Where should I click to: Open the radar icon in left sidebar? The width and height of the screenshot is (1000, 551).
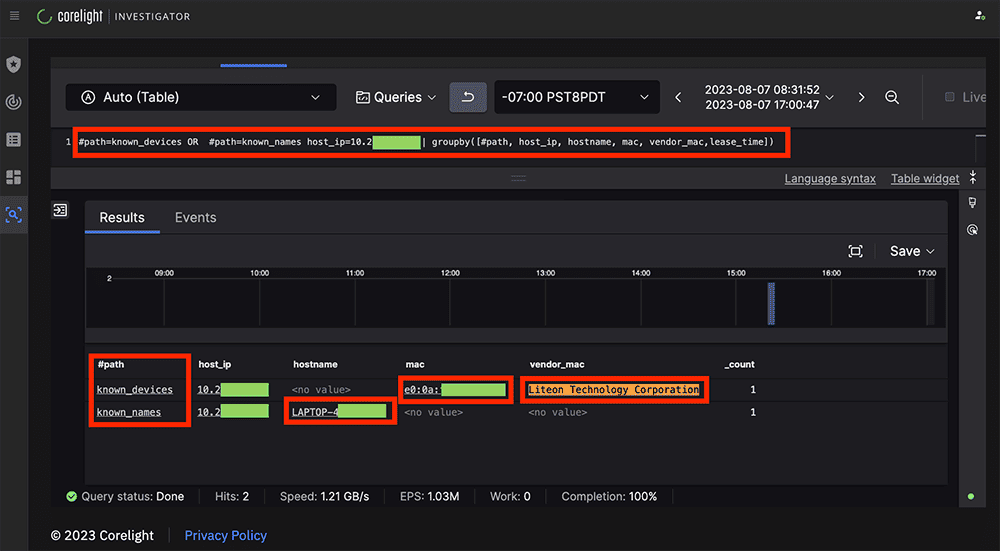point(14,102)
